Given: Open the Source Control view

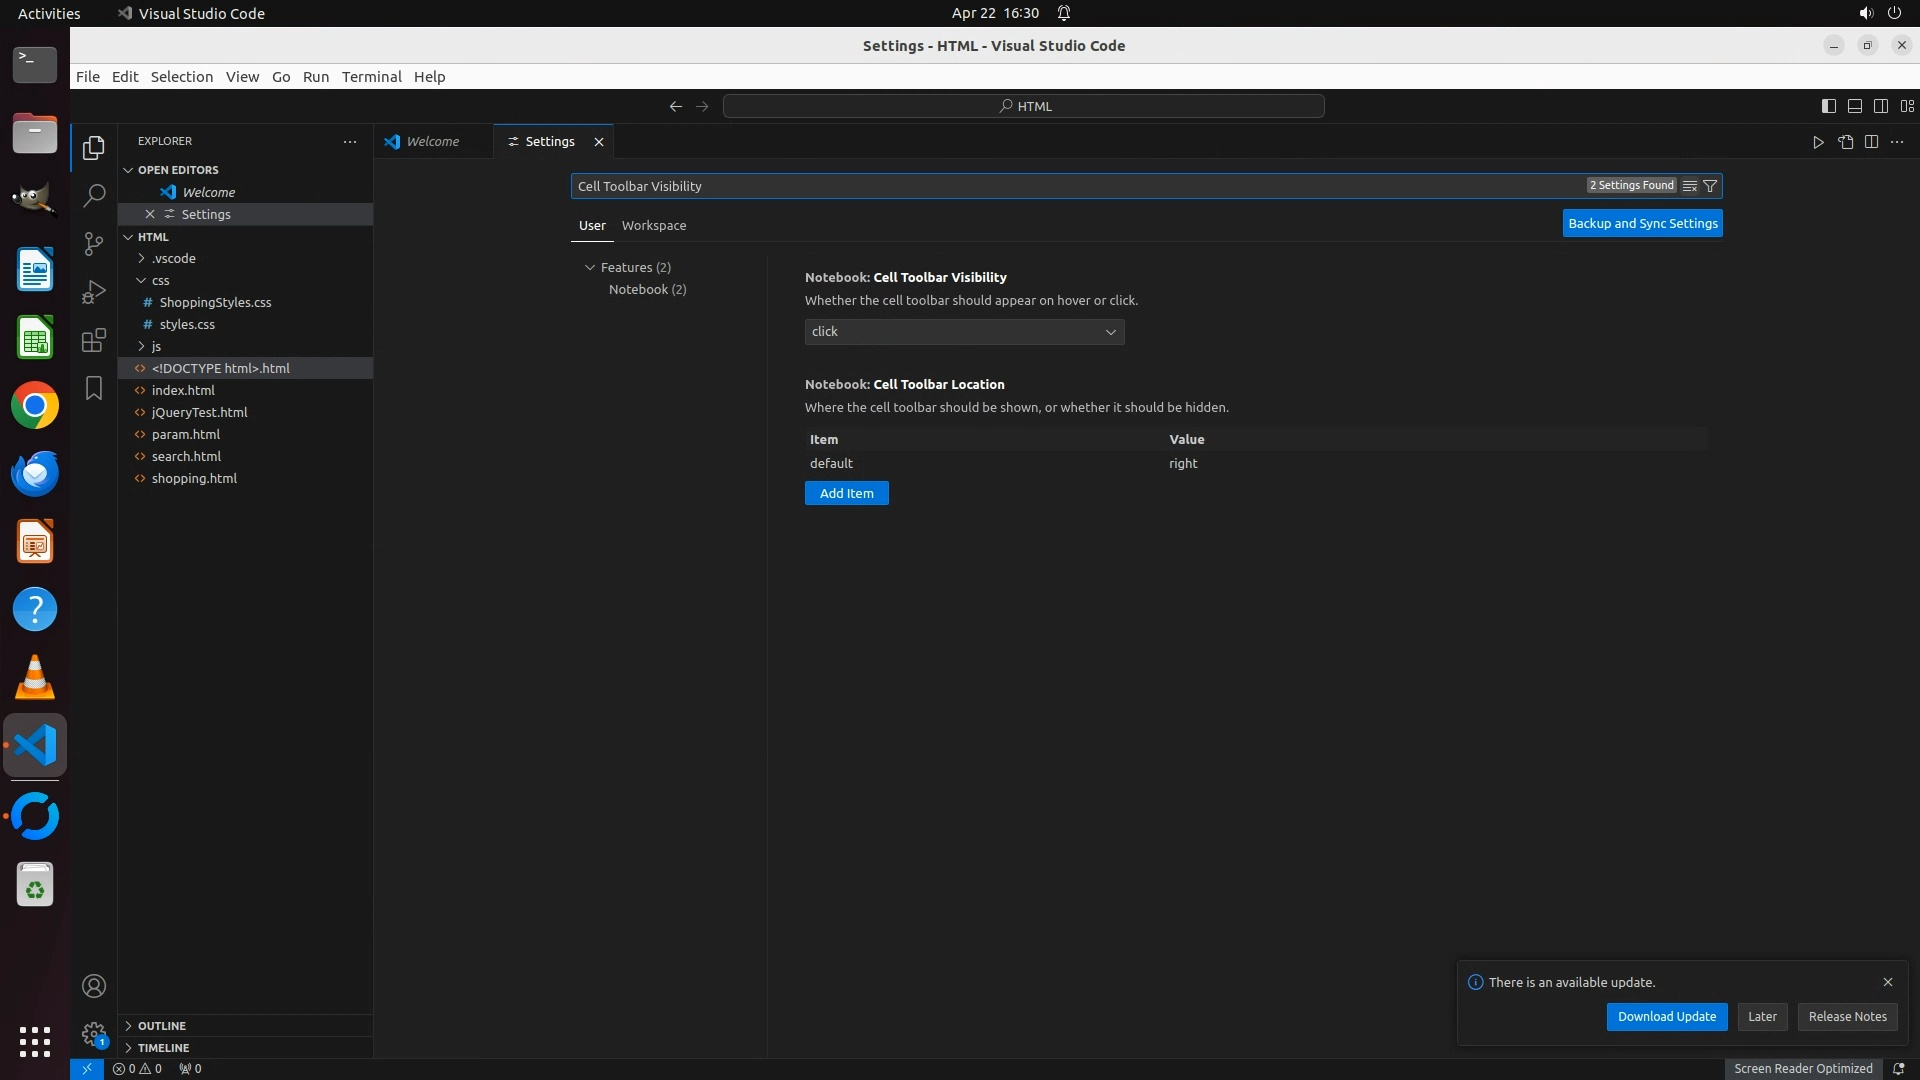Looking at the screenshot, I should pos(94,244).
